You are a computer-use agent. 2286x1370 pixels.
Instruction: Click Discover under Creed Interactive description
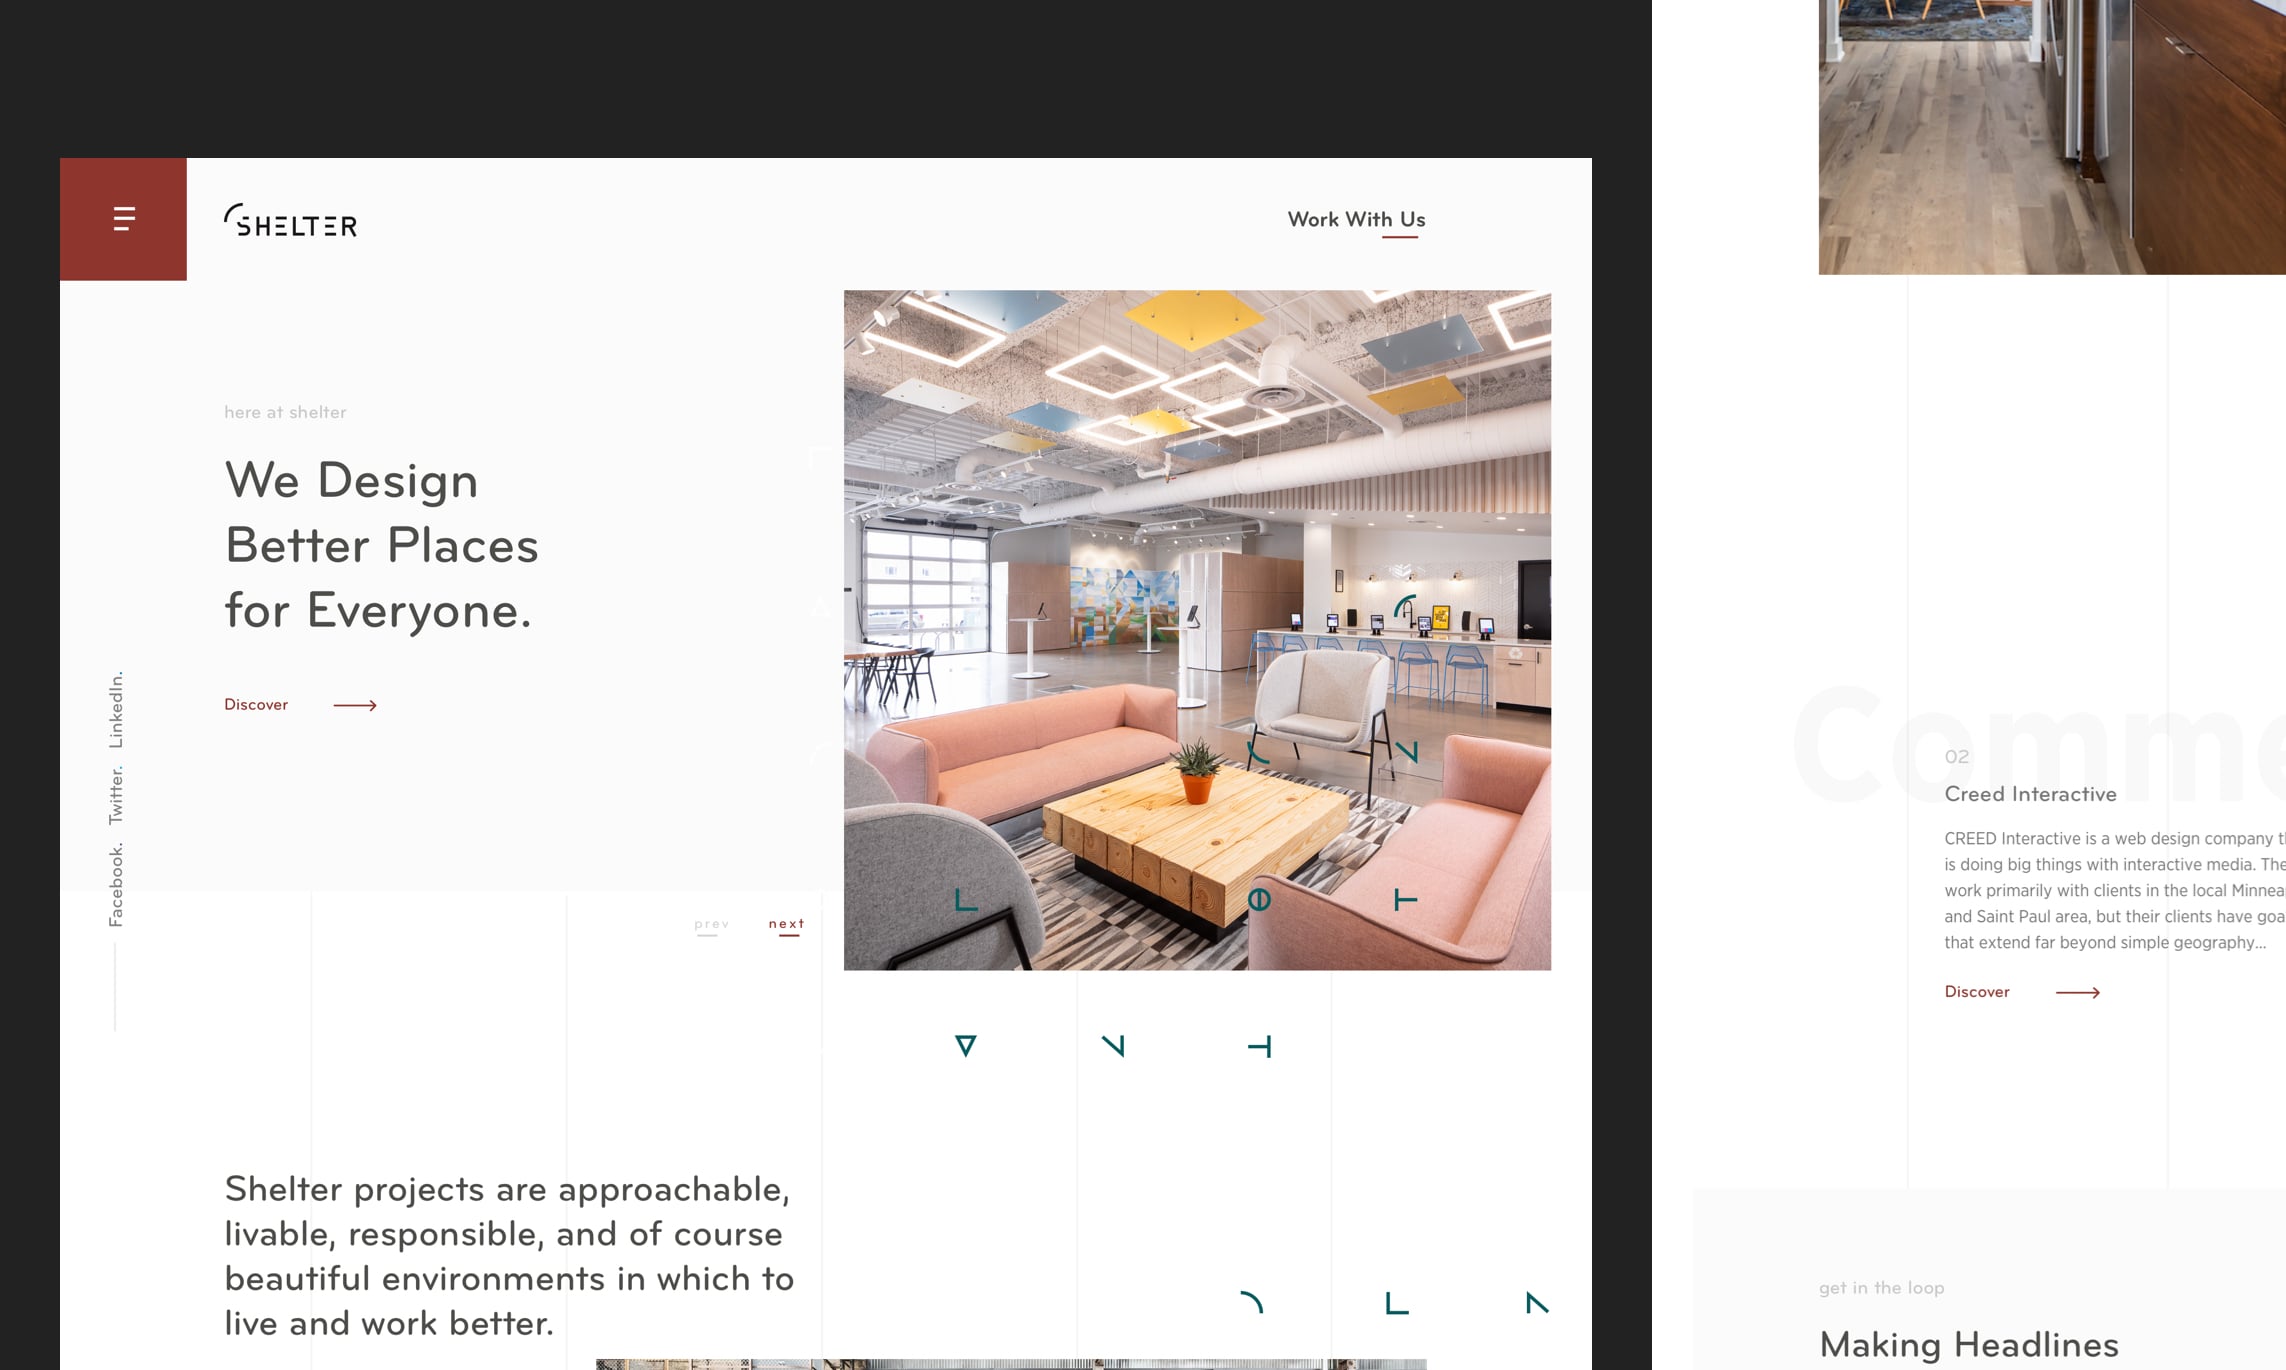(x=1976, y=992)
